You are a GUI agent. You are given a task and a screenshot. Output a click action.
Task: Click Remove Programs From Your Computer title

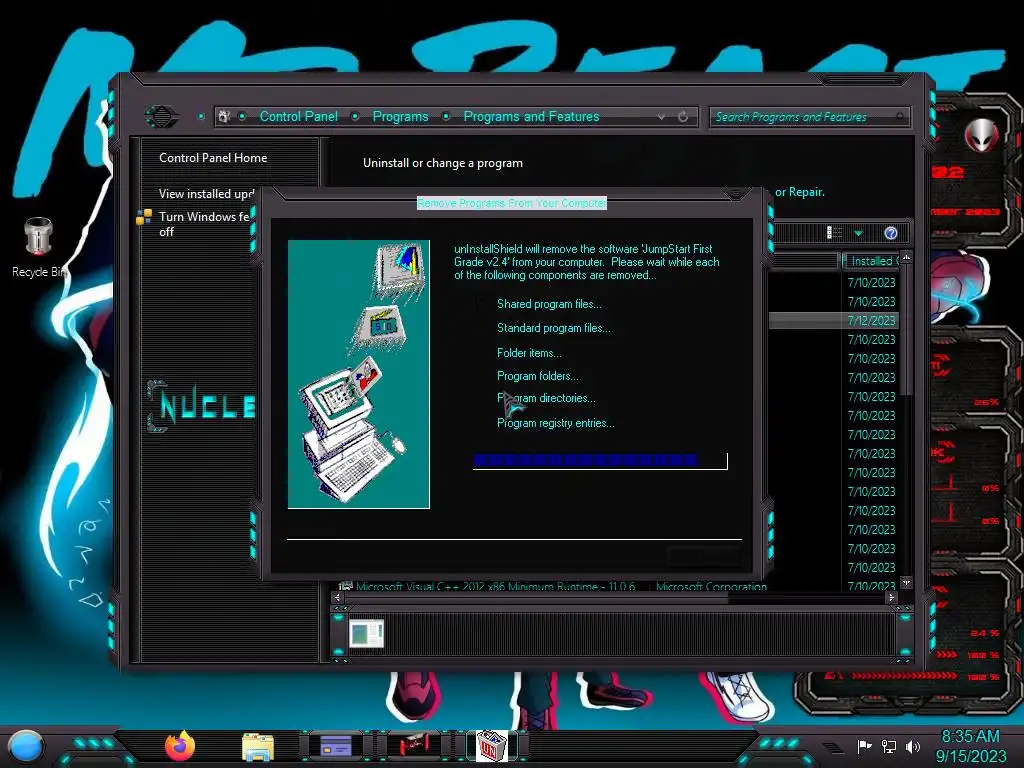[x=511, y=203]
